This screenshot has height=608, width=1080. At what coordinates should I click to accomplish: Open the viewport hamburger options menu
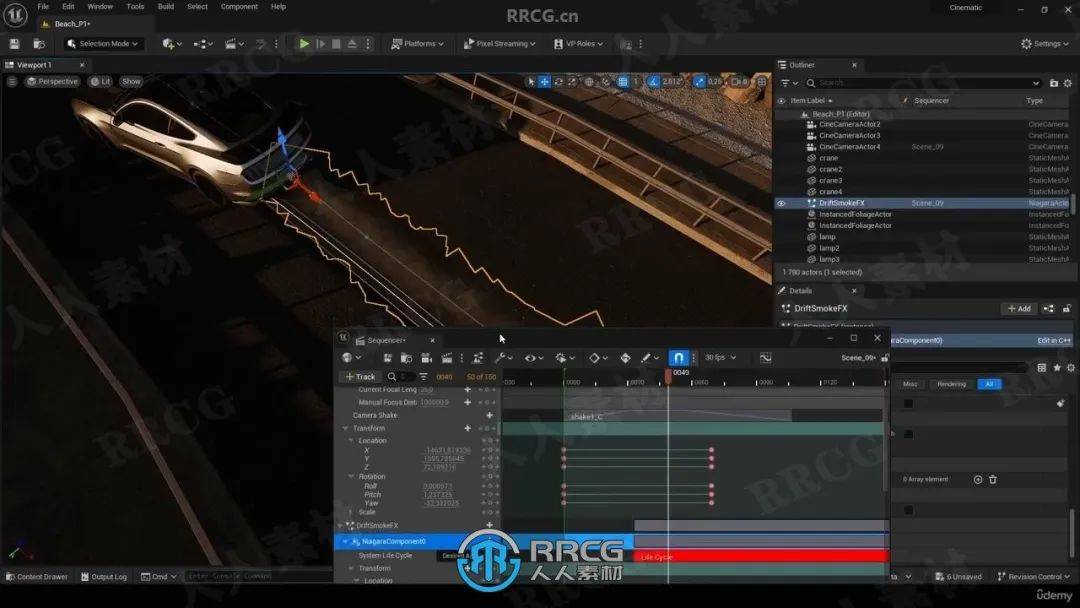point(12,81)
